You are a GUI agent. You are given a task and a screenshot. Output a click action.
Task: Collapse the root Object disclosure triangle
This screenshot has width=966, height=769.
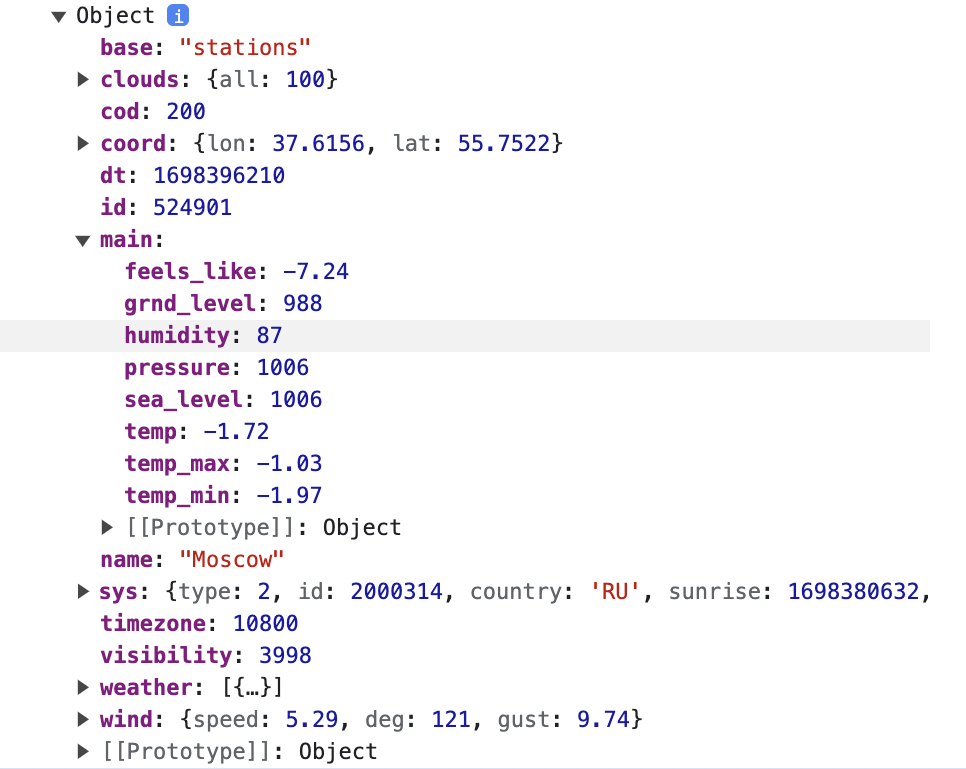tap(59, 16)
